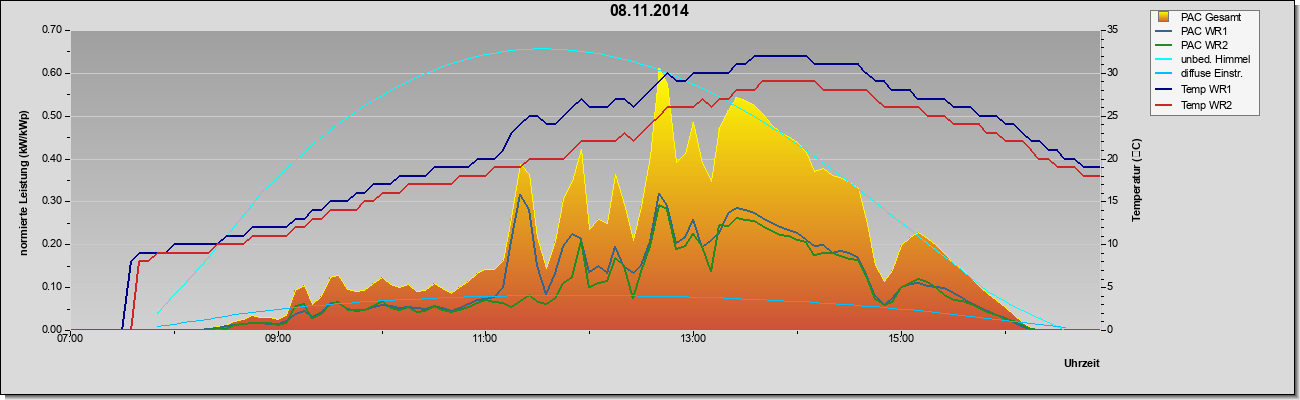Select the 13:00 time tick label
The width and height of the screenshot is (1300, 400).
[x=693, y=340]
